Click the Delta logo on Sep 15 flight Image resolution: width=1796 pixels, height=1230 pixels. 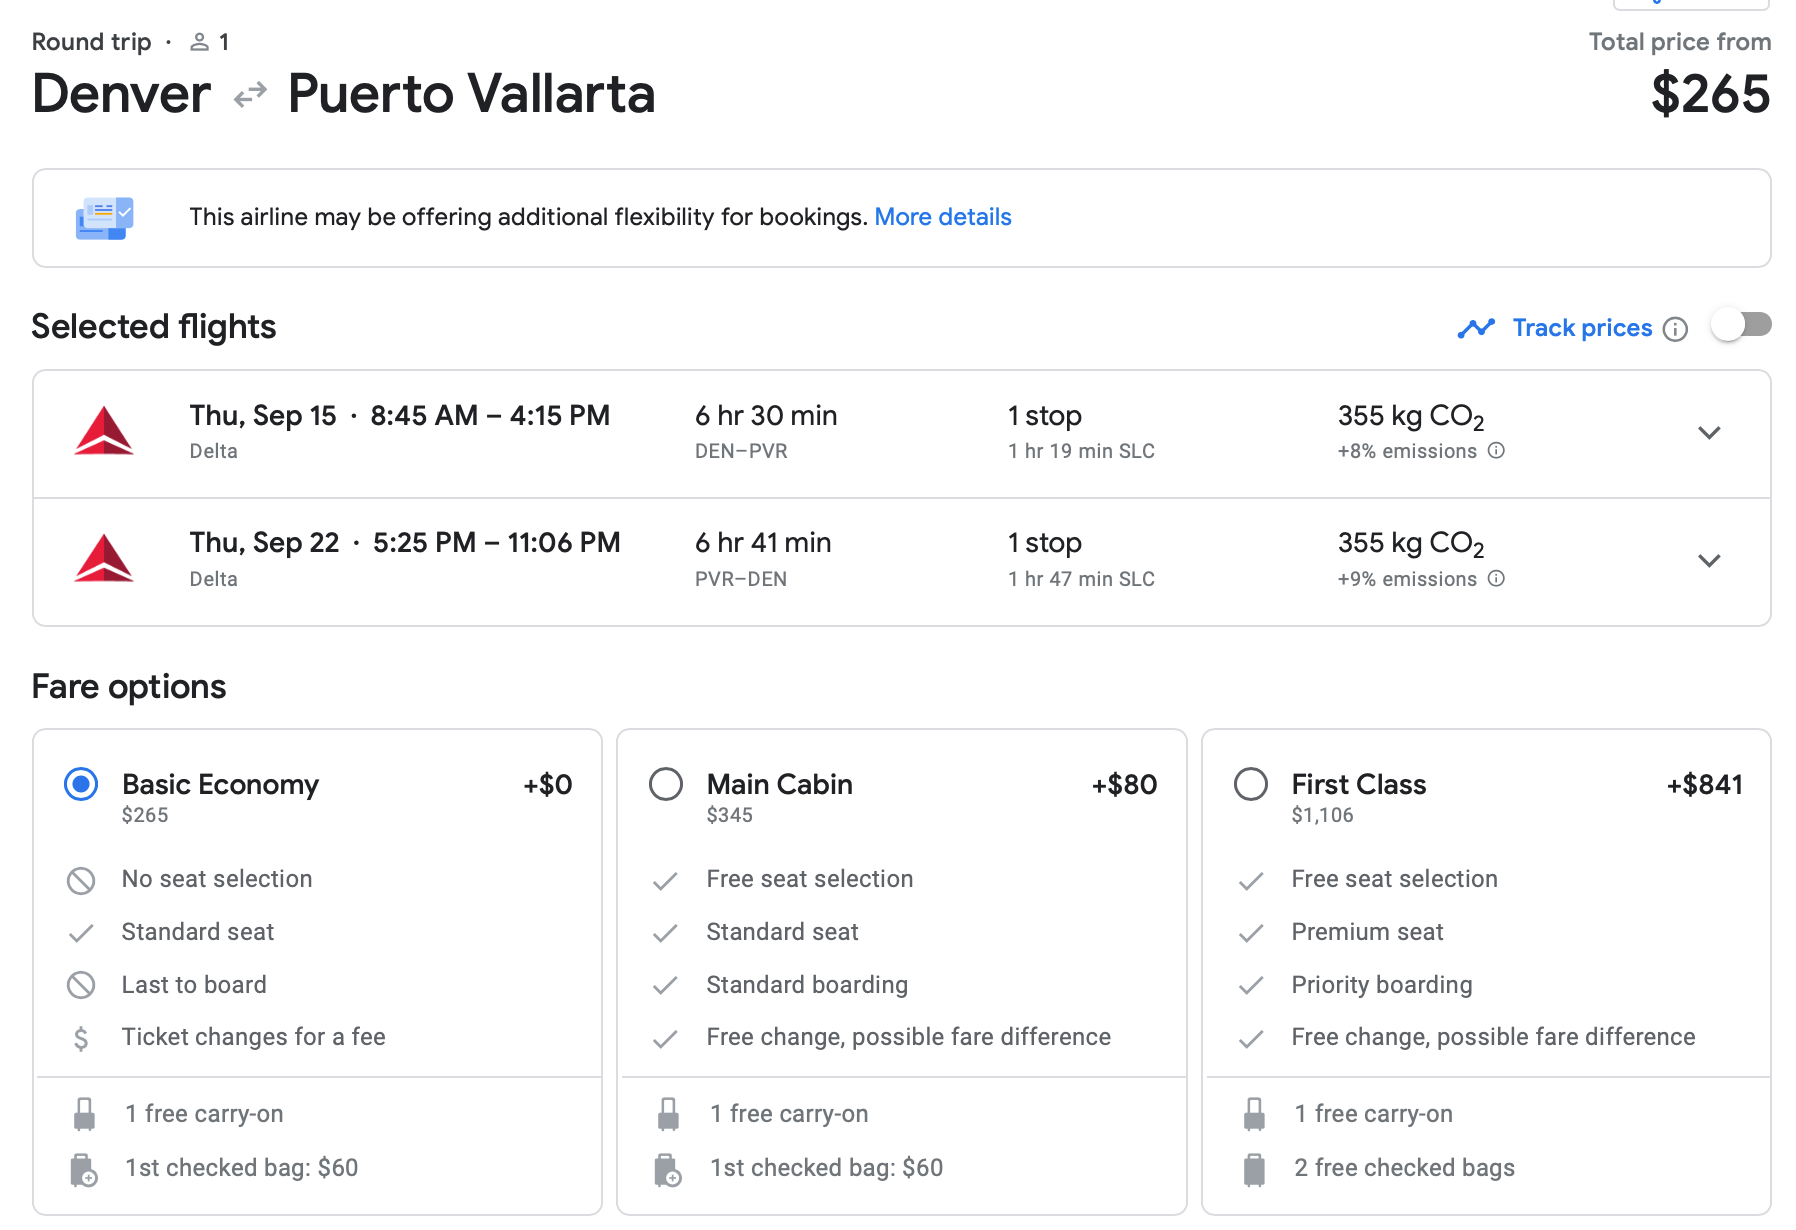104,432
